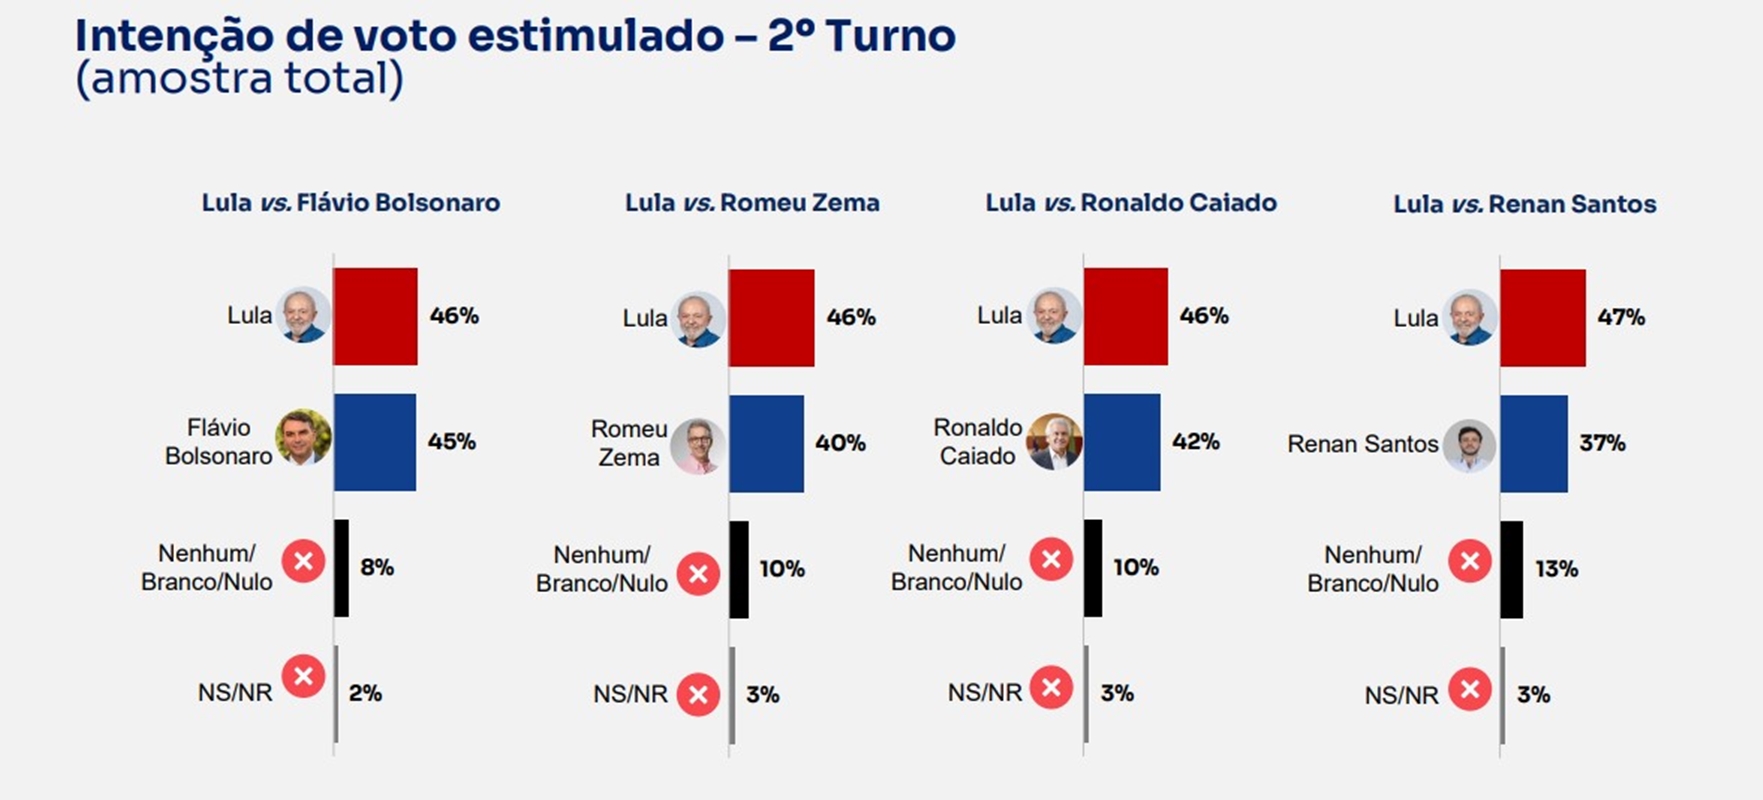The width and height of the screenshot is (1763, 800).
Task: Click Renan Santos's portrait photo
Action: point(1470,446)
